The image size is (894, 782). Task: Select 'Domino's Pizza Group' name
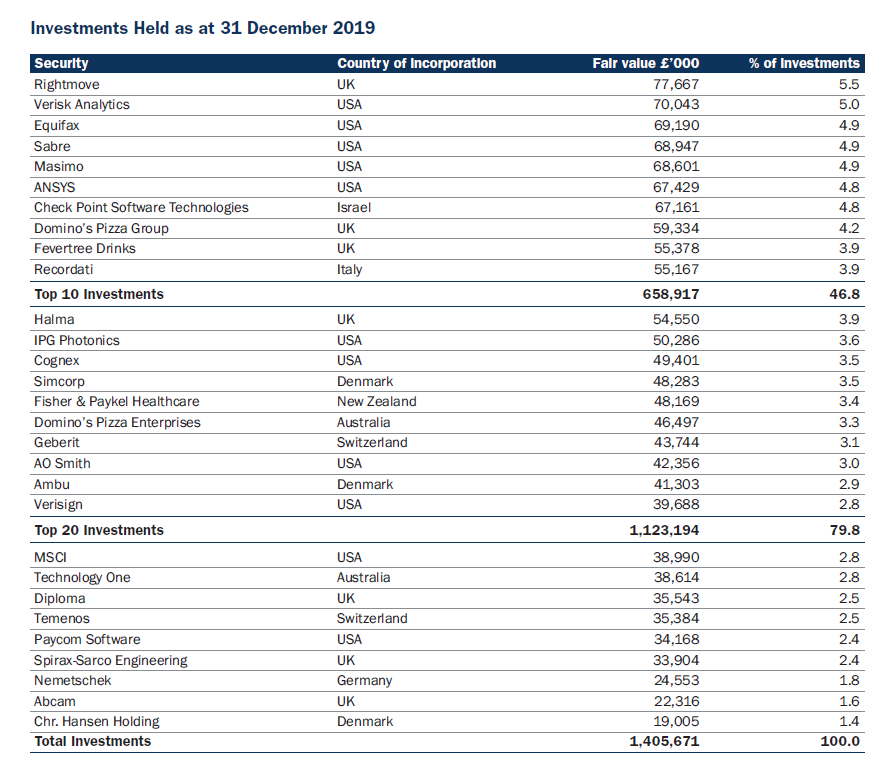point(101,228)
